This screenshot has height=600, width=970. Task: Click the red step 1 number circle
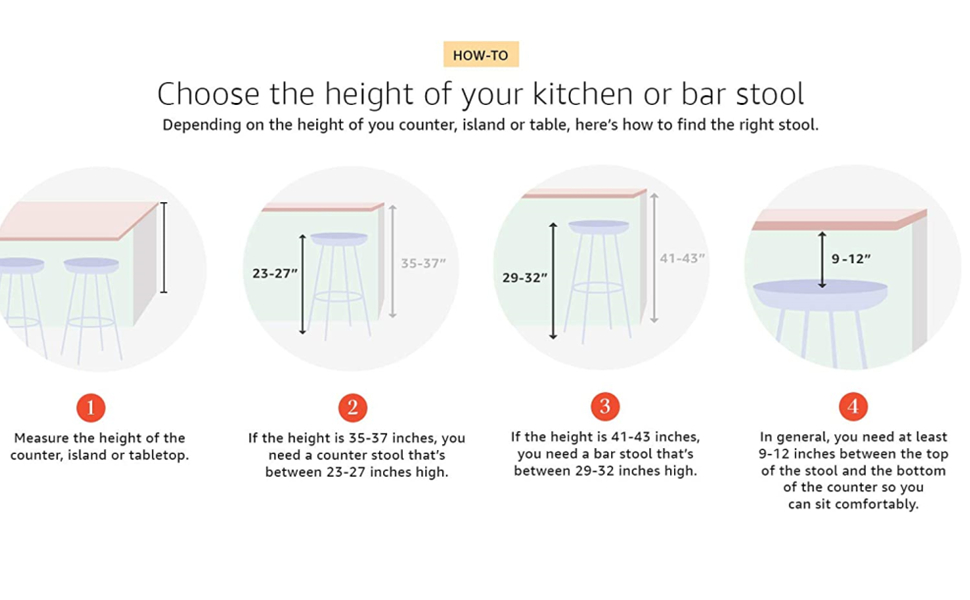point(90,407)
